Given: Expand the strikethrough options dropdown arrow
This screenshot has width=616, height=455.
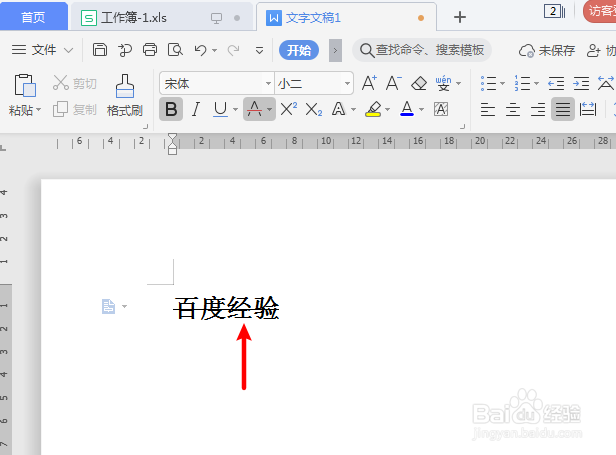Looking at the screenshot, I should [x=270, y=109].
